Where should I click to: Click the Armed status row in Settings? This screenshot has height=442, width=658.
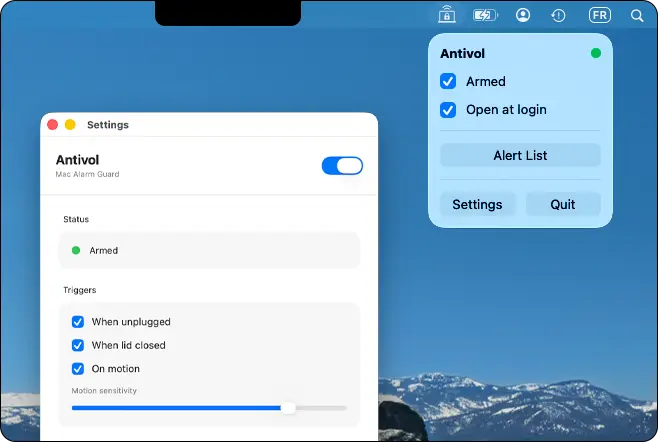[x=209, y=250]
